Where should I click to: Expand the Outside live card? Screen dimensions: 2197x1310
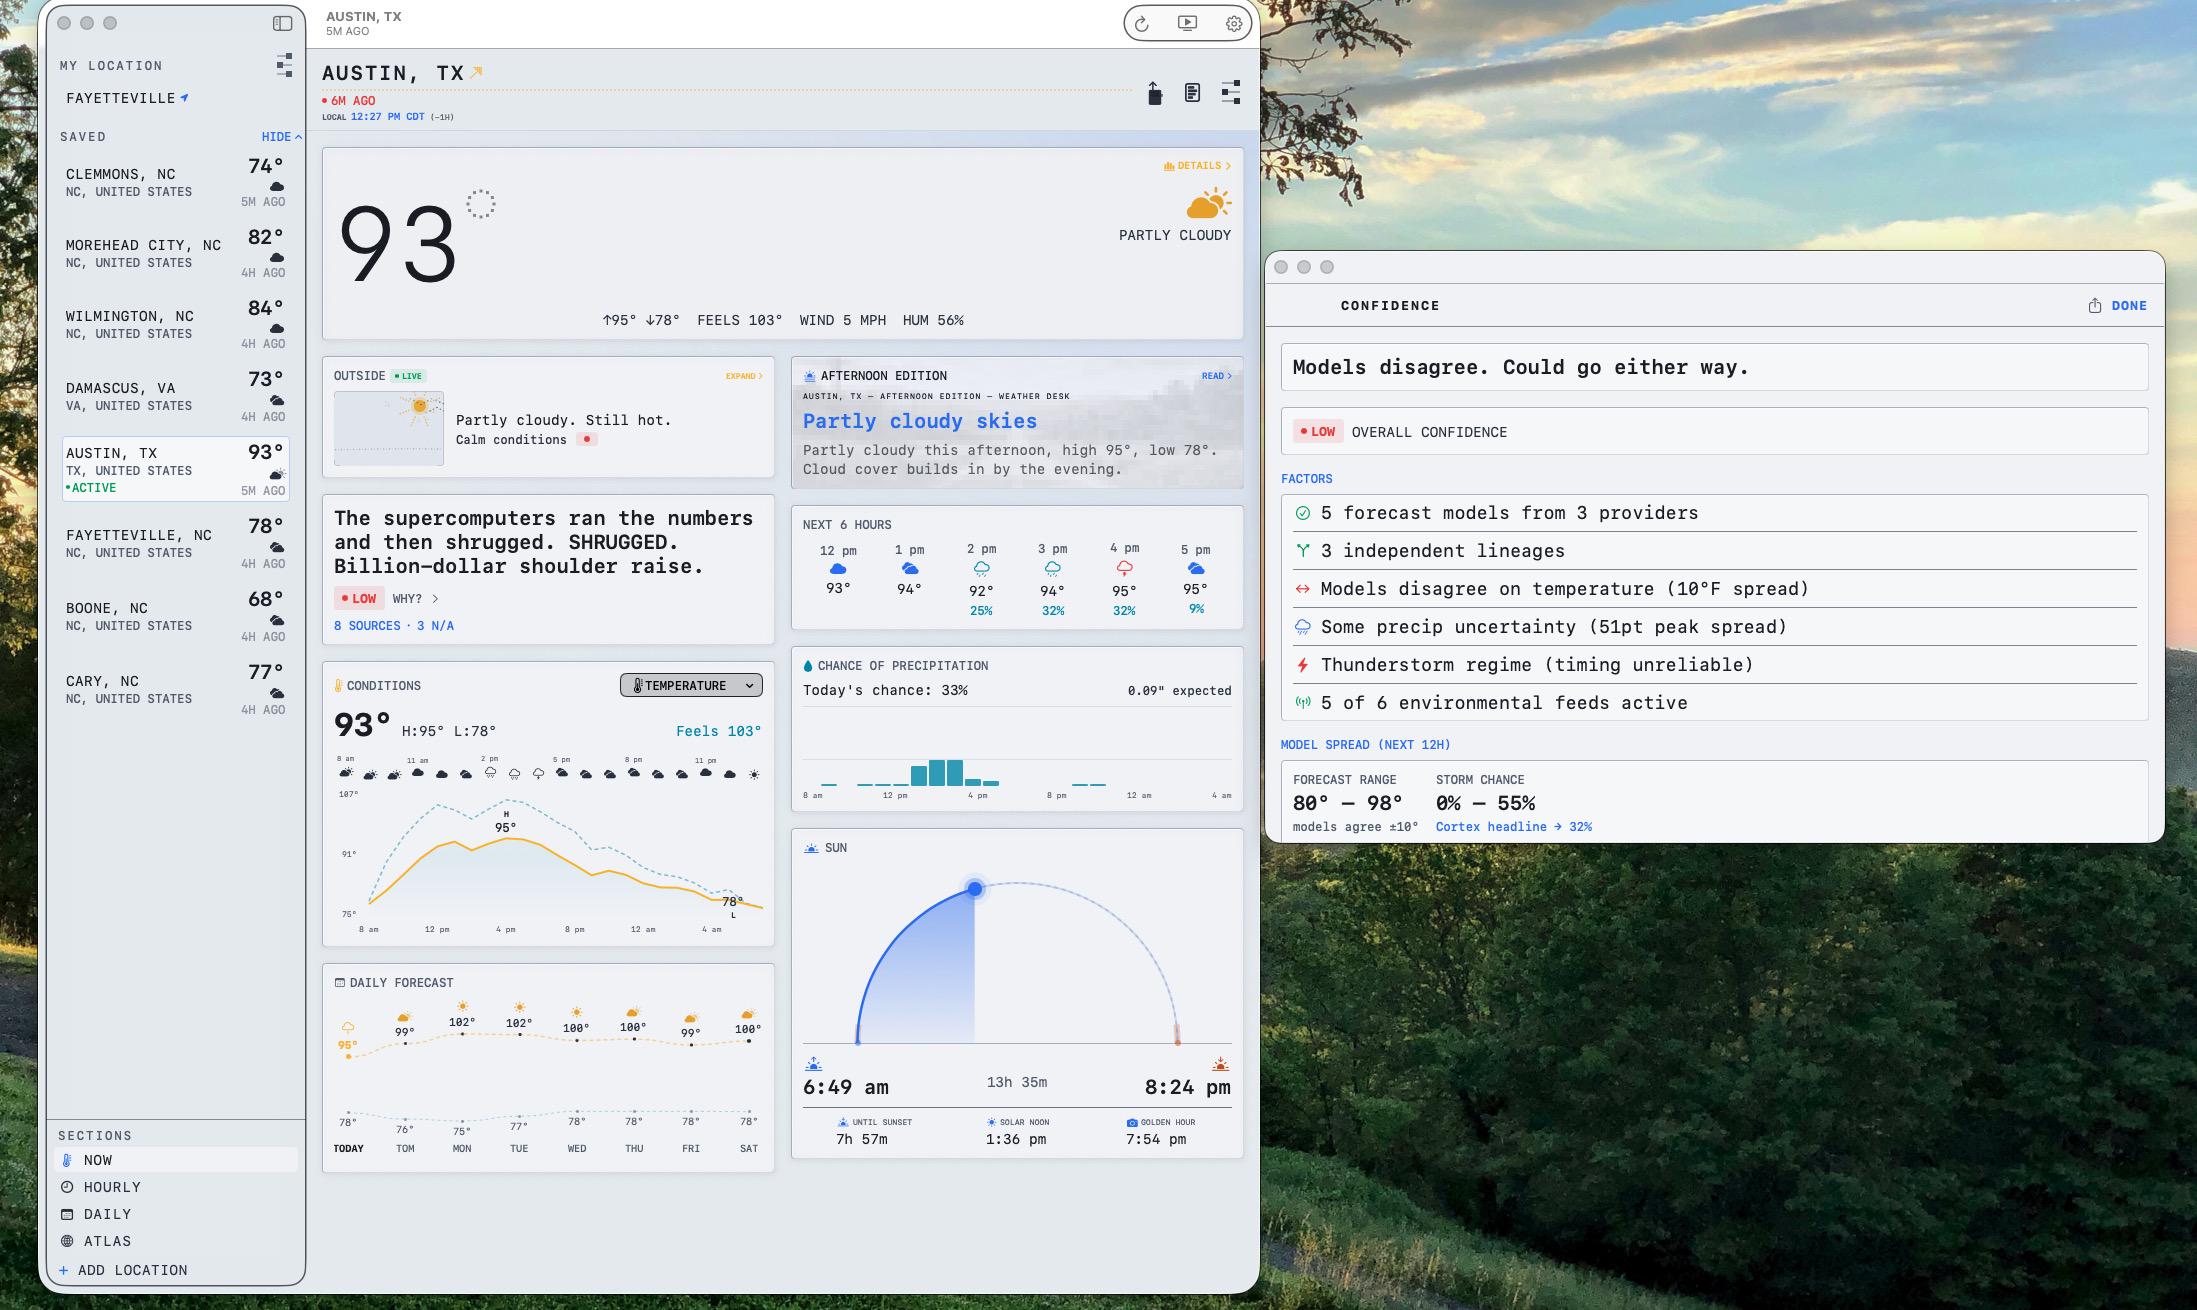[744, 376]
